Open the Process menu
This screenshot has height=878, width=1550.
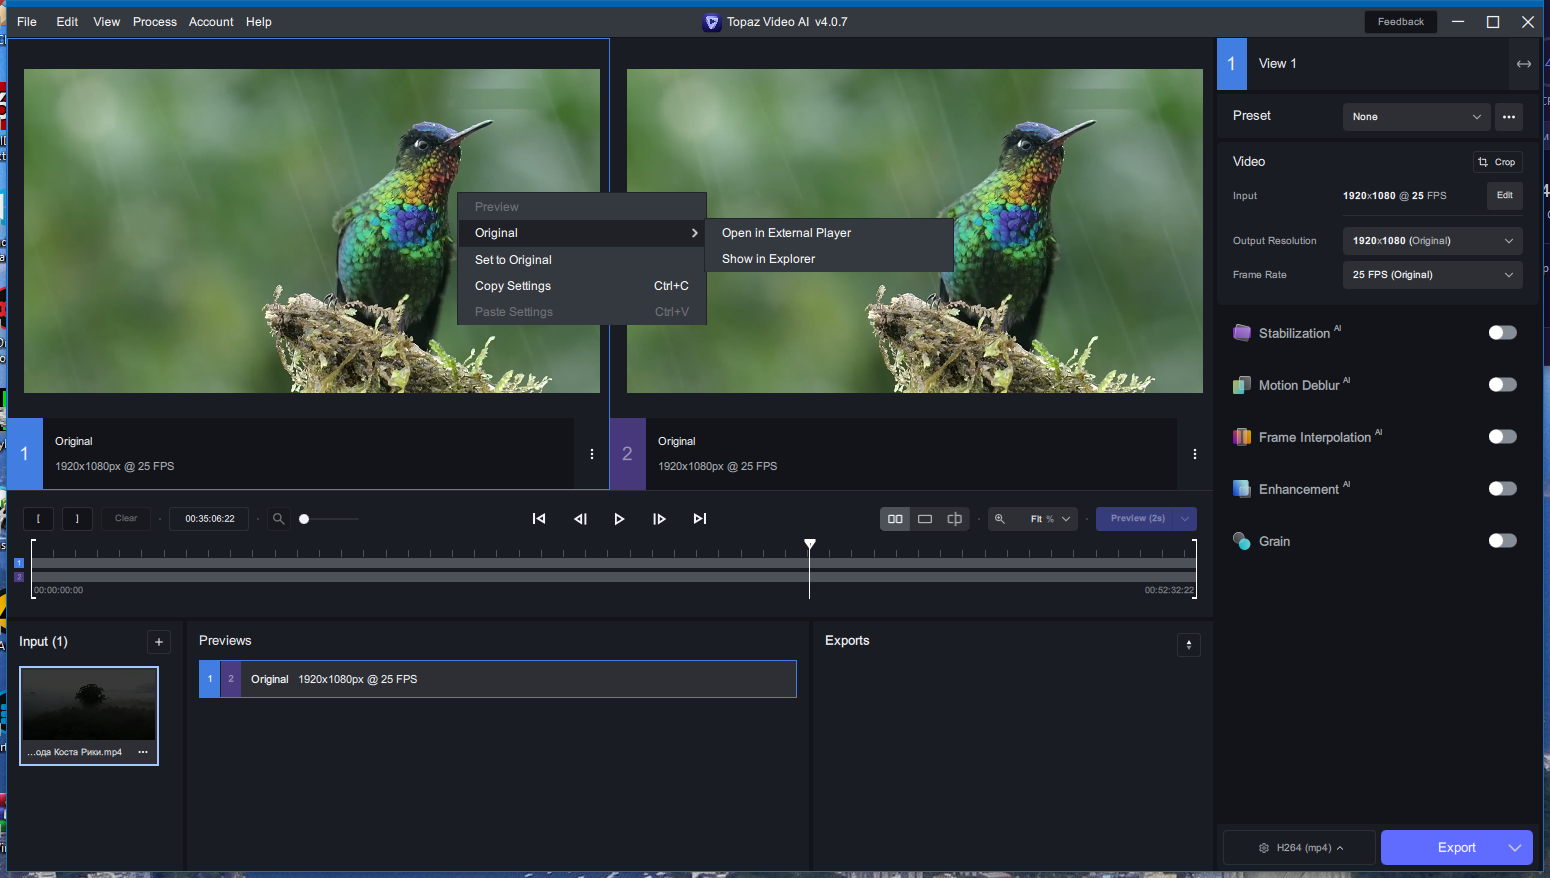[155, 22]
